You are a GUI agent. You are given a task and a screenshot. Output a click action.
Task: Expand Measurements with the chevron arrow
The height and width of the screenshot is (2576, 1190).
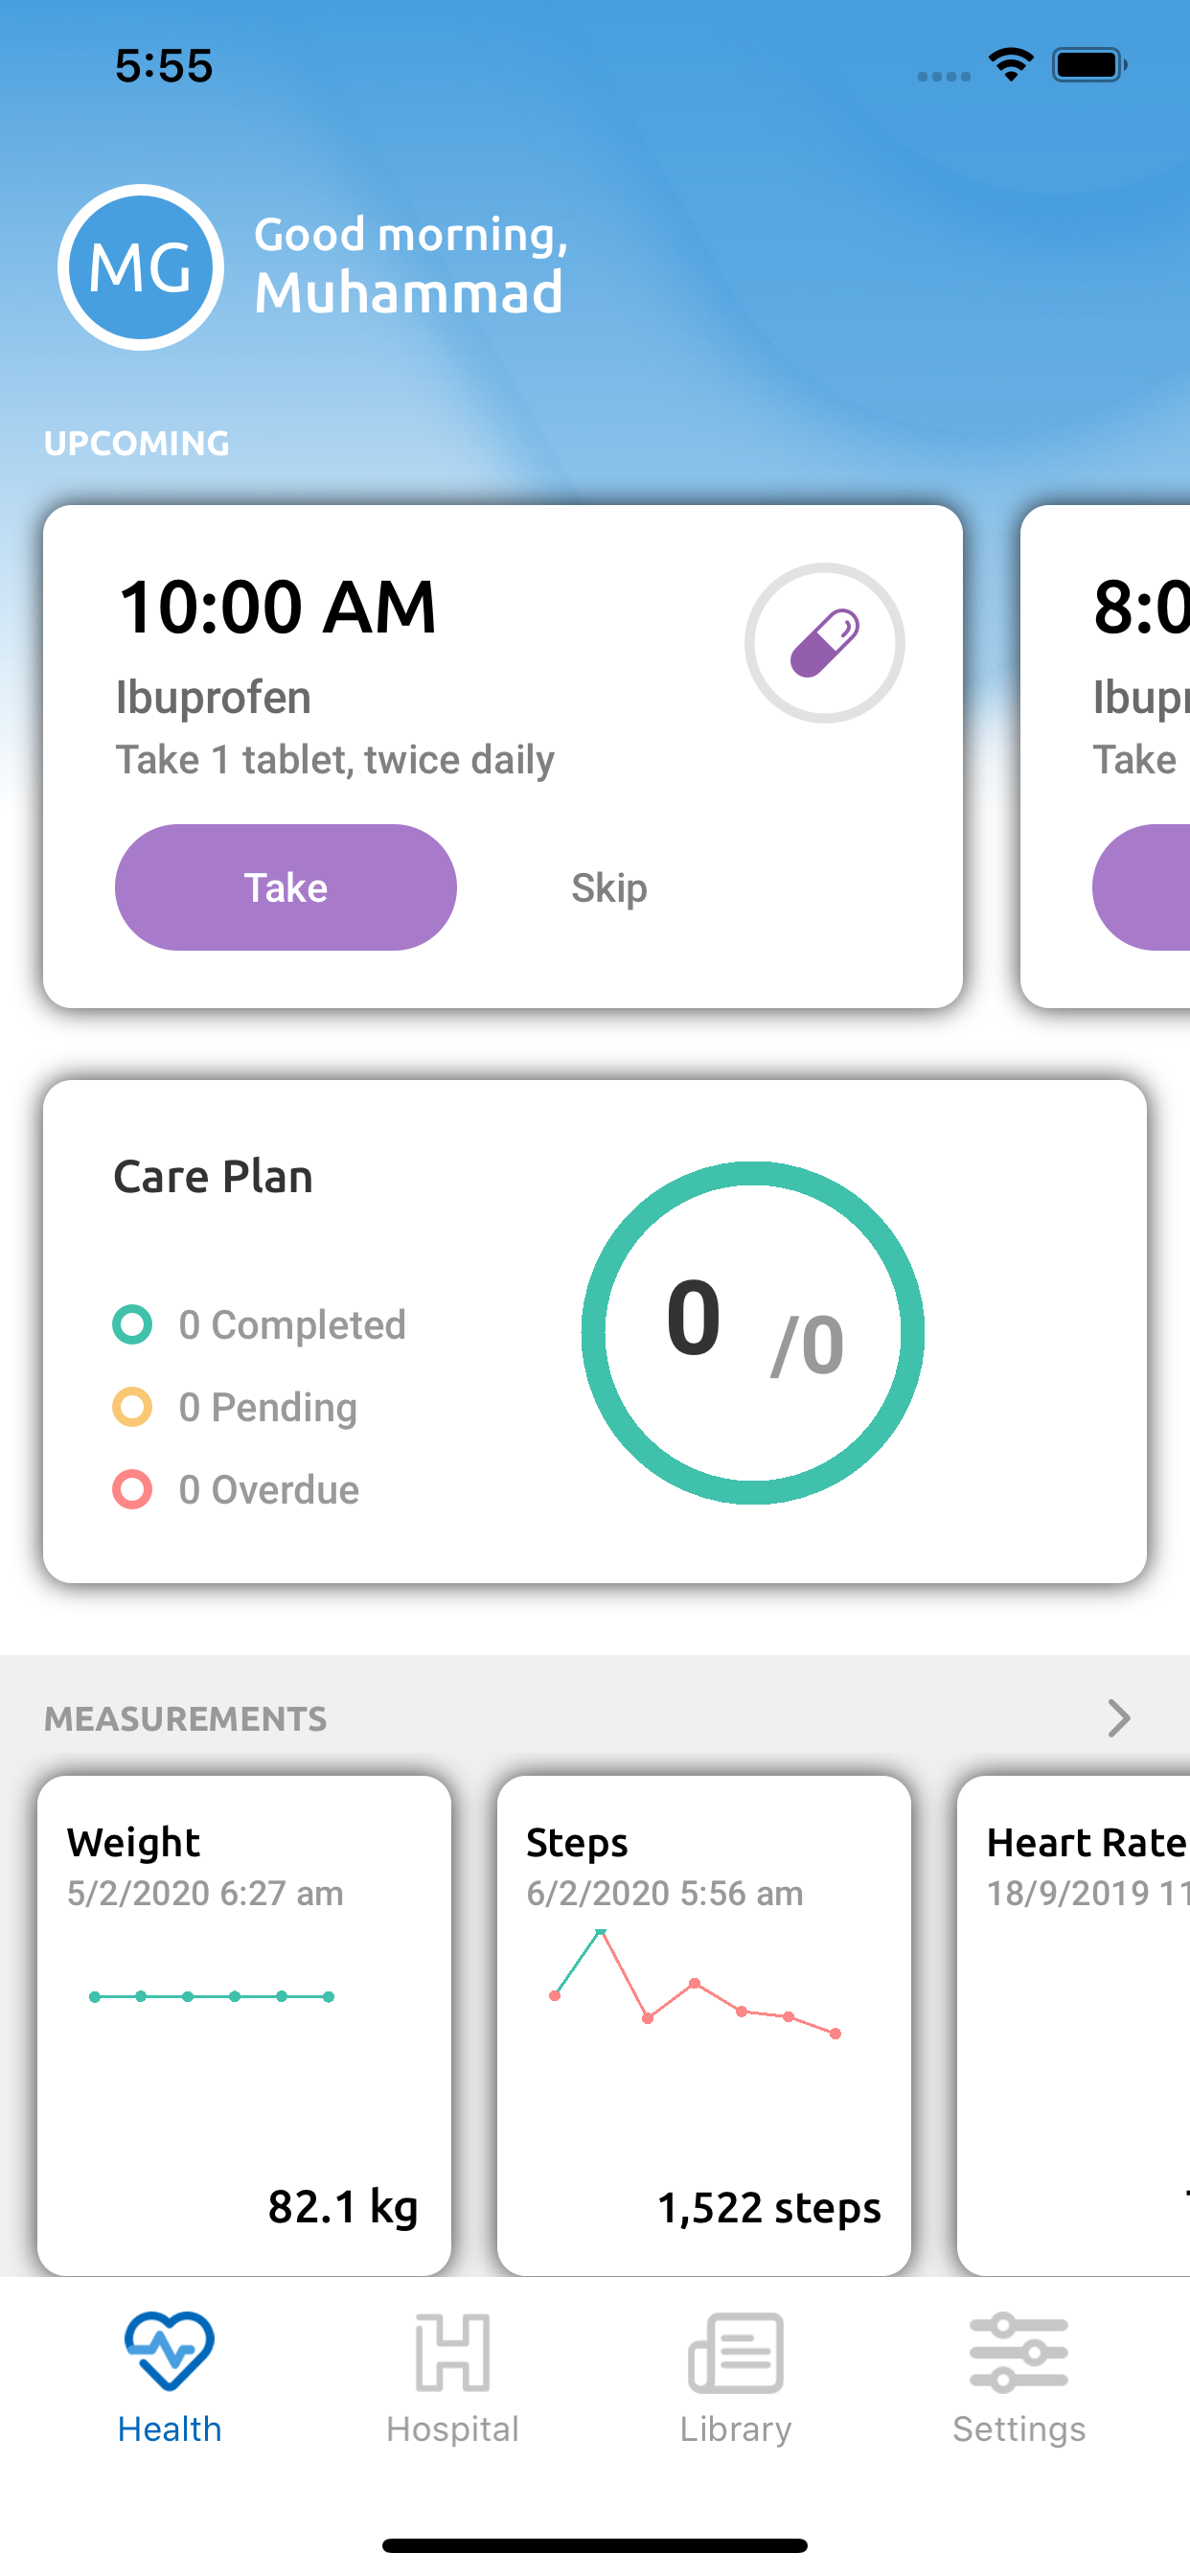1119,1718
